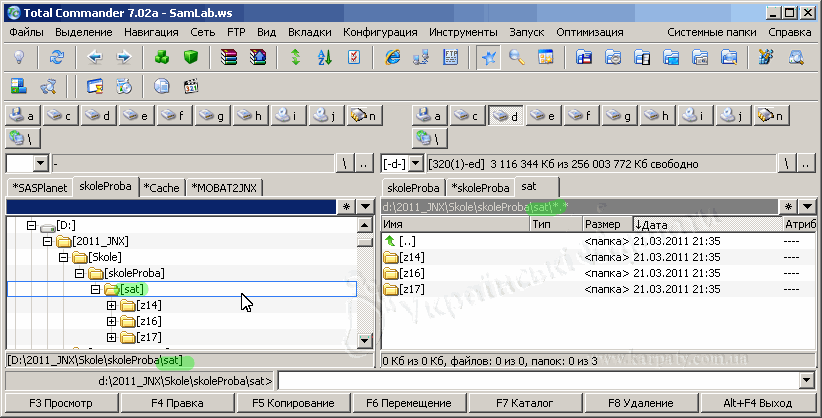The image size is (822, 418).
Task: Open the command line history dropdown
Action: (x=808, y=380)
